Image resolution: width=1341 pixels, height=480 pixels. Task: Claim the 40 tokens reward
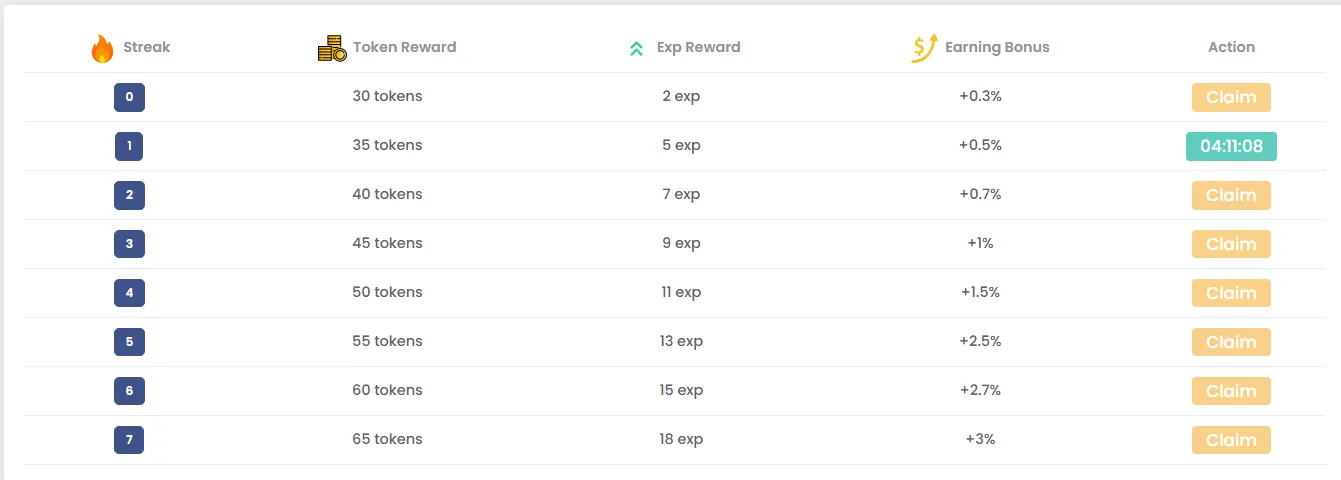pyautogui.click(x=1231, y=195)
